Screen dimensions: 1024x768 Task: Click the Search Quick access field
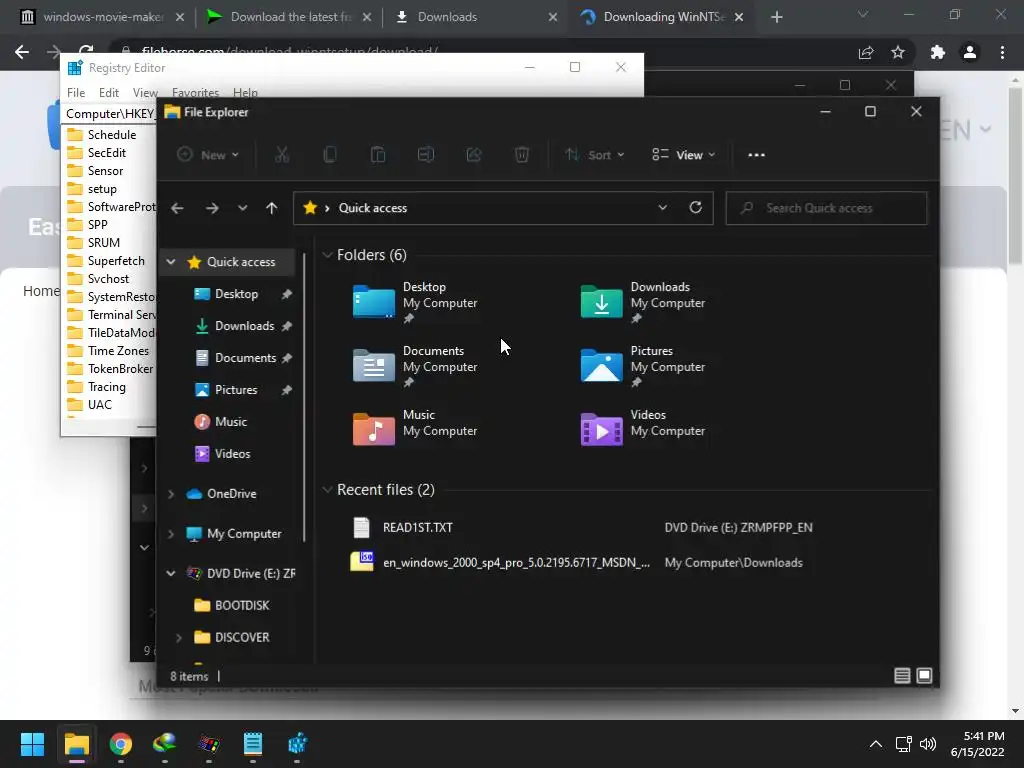pyautogui.click(x=826, y=208)
